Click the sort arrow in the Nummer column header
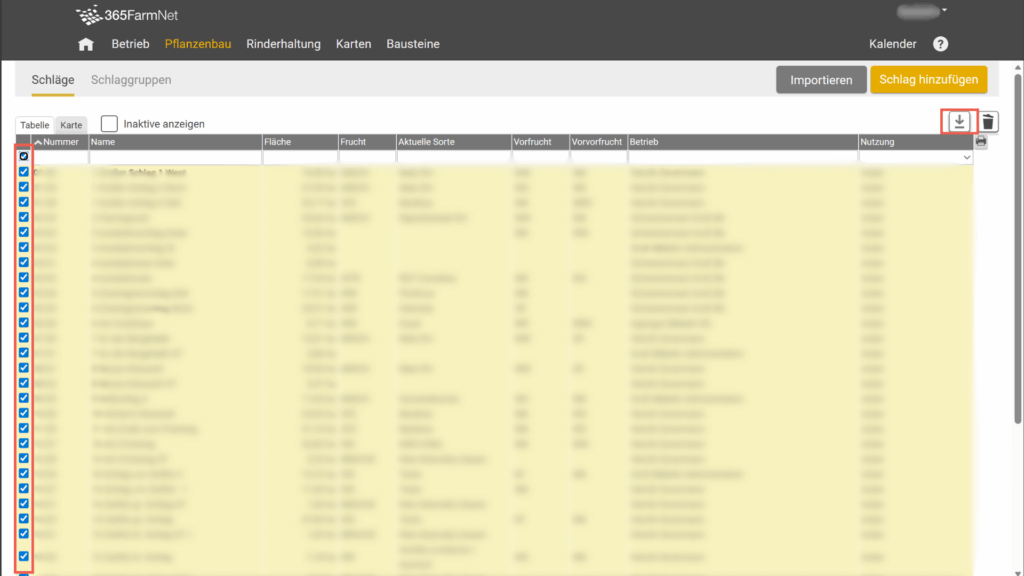Screen dimensions: 1024x576 pyautogui.click(x=38, y=142)
